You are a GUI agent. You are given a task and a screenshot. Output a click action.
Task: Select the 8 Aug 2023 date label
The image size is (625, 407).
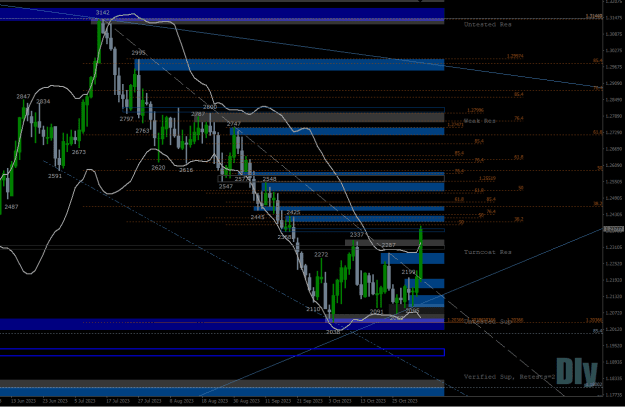pos(181,401)
